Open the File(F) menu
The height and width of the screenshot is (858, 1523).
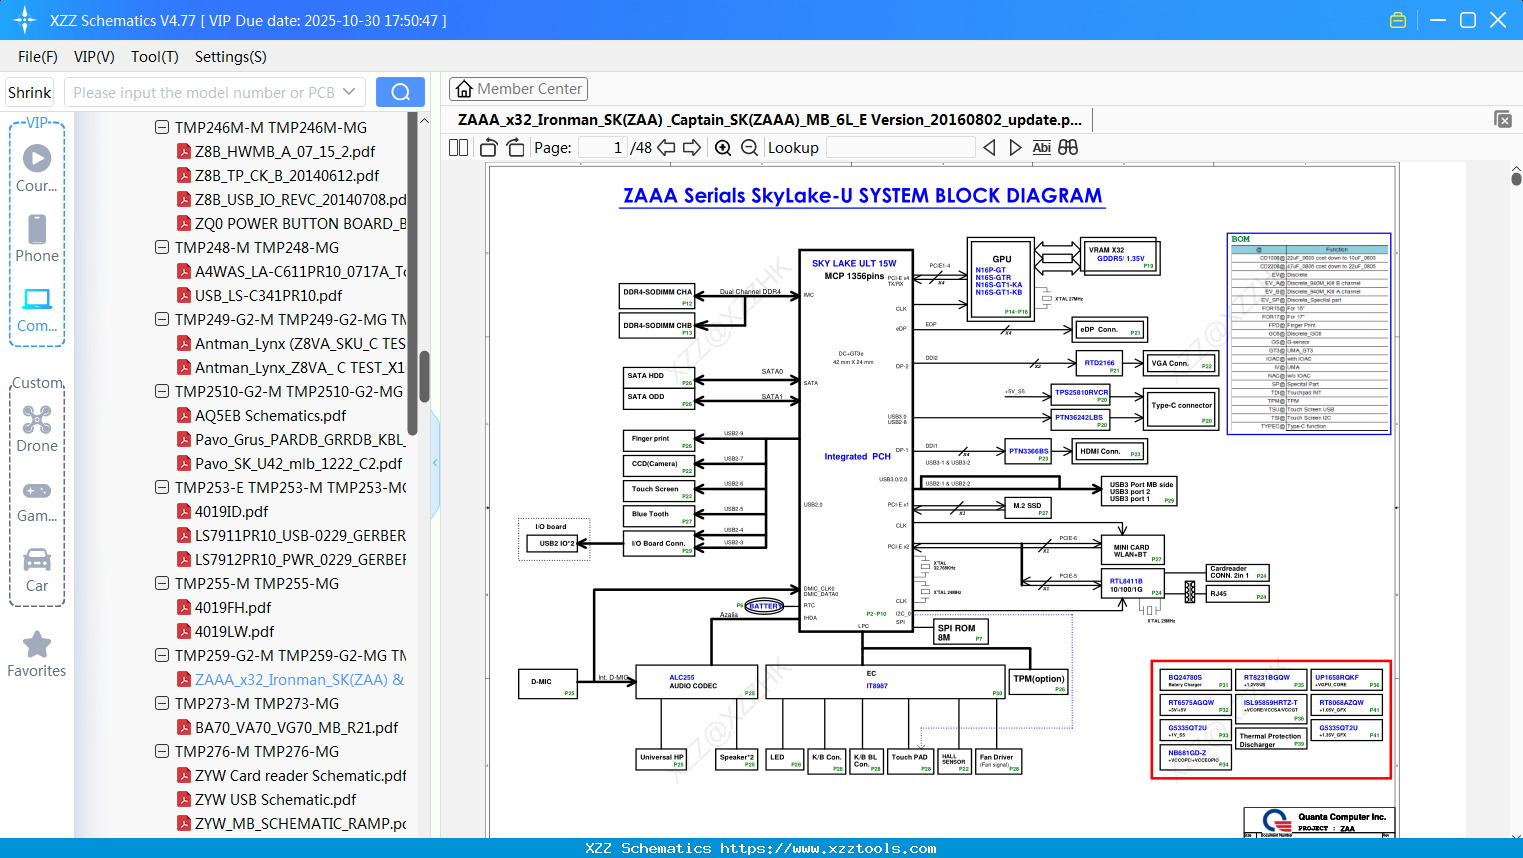pyautogui.click(x=38, y=57)
